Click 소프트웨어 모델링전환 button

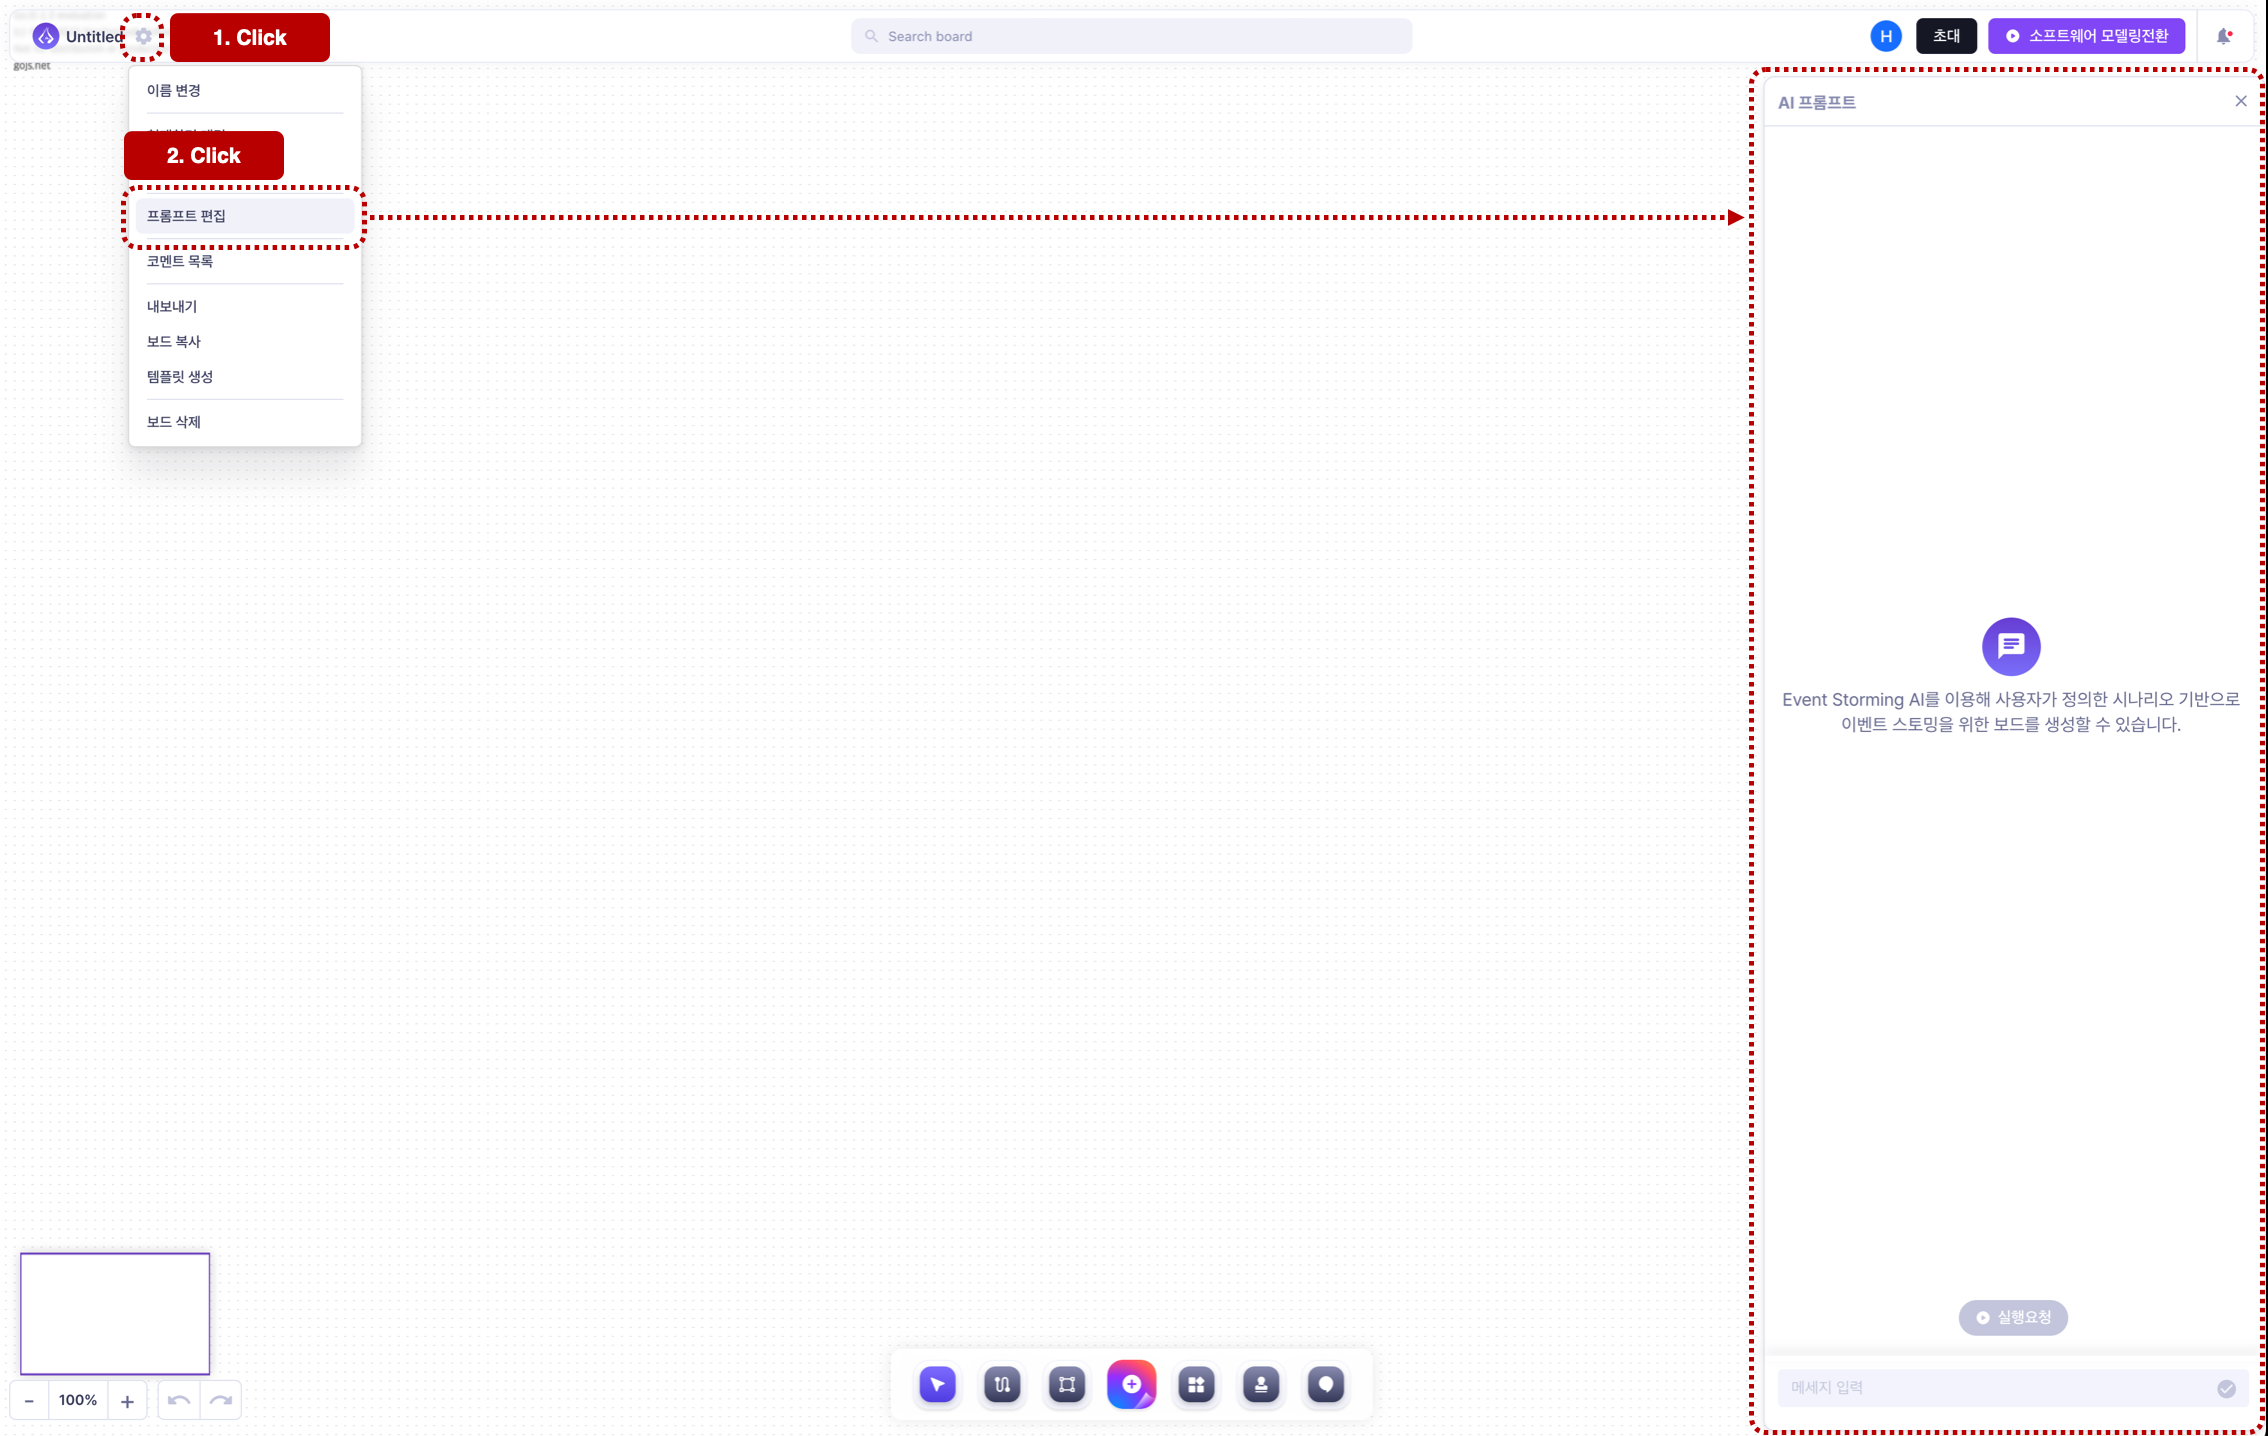pos(2086,36)
